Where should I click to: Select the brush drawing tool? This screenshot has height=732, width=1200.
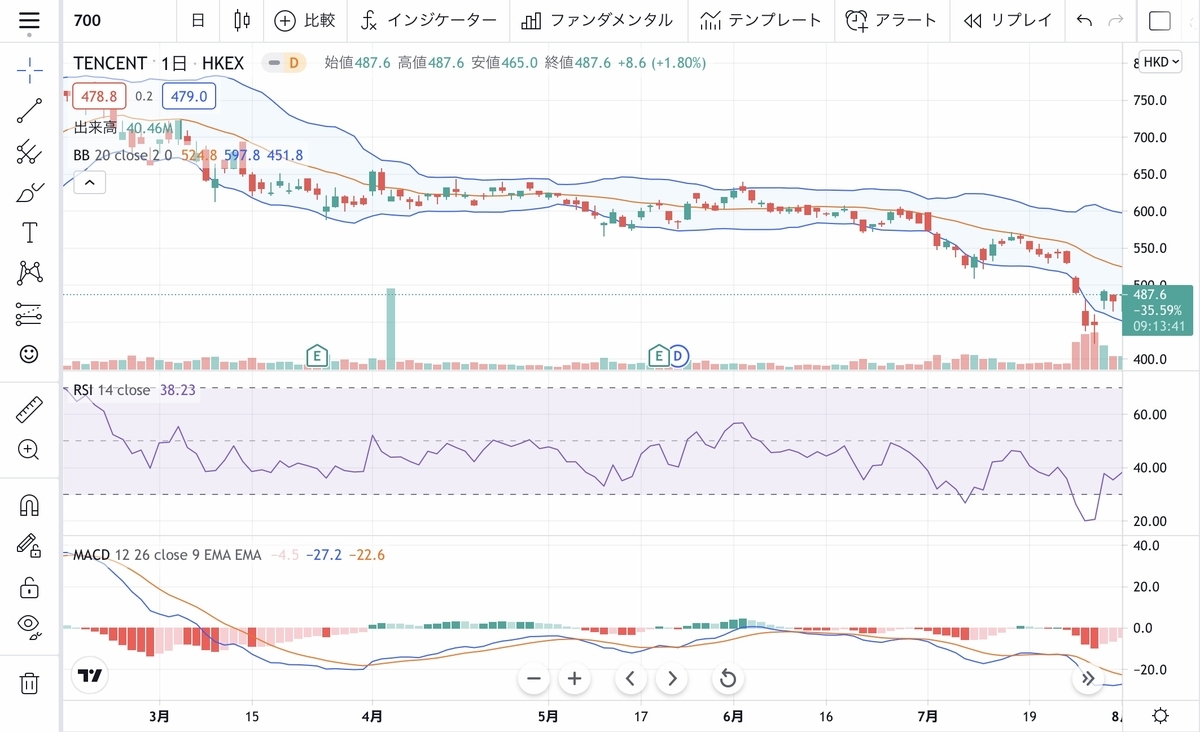30,193
